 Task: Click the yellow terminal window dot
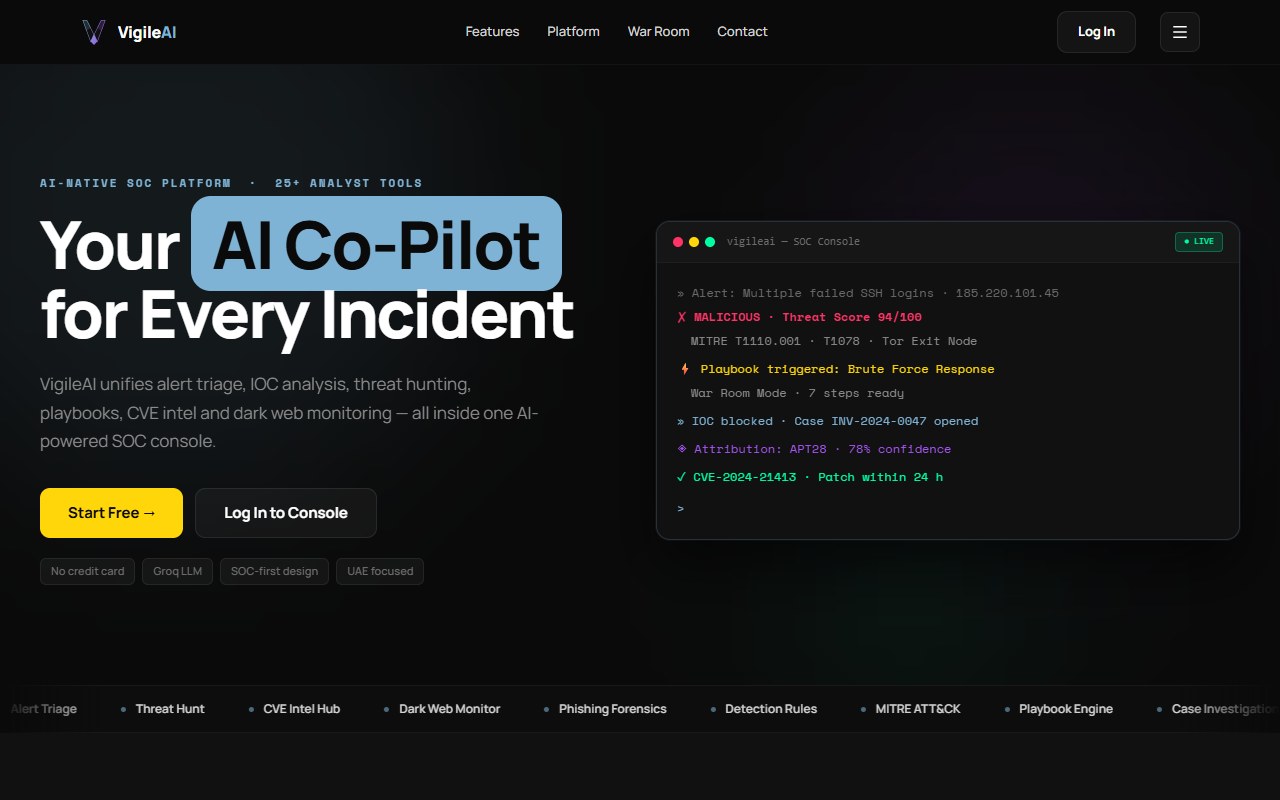(694, 242)
